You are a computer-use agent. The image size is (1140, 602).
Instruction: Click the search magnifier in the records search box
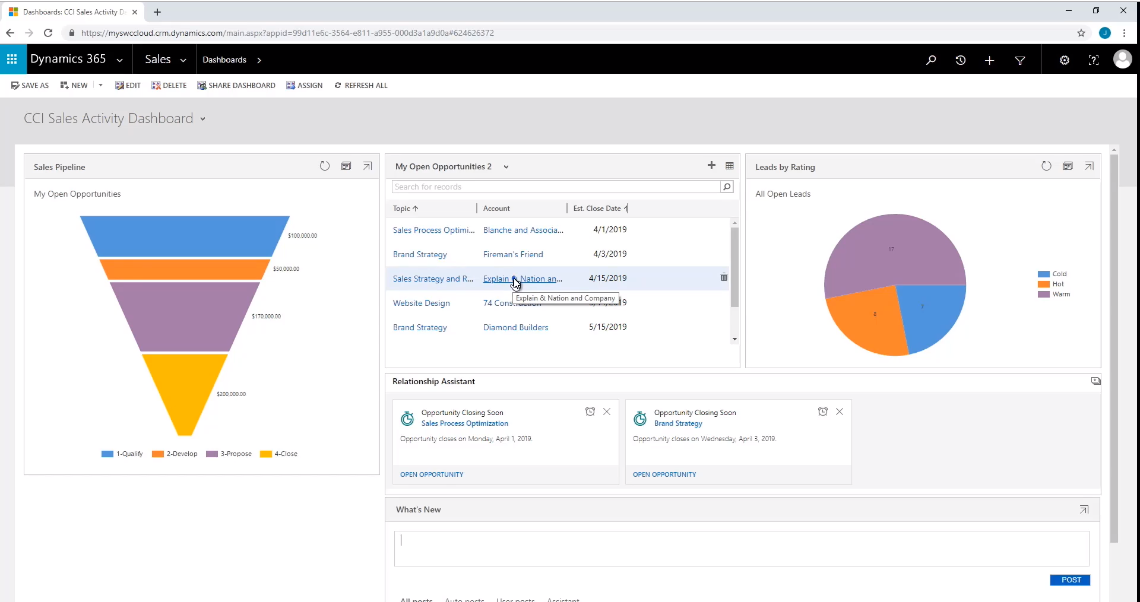coord(726,187)
